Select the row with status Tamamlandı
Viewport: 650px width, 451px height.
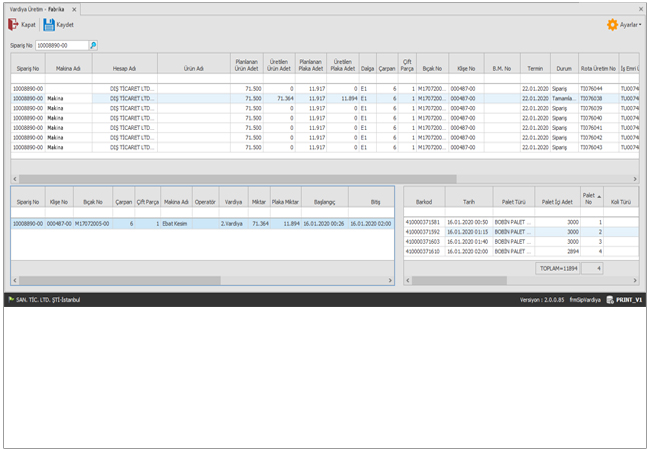tap(563, 99)
